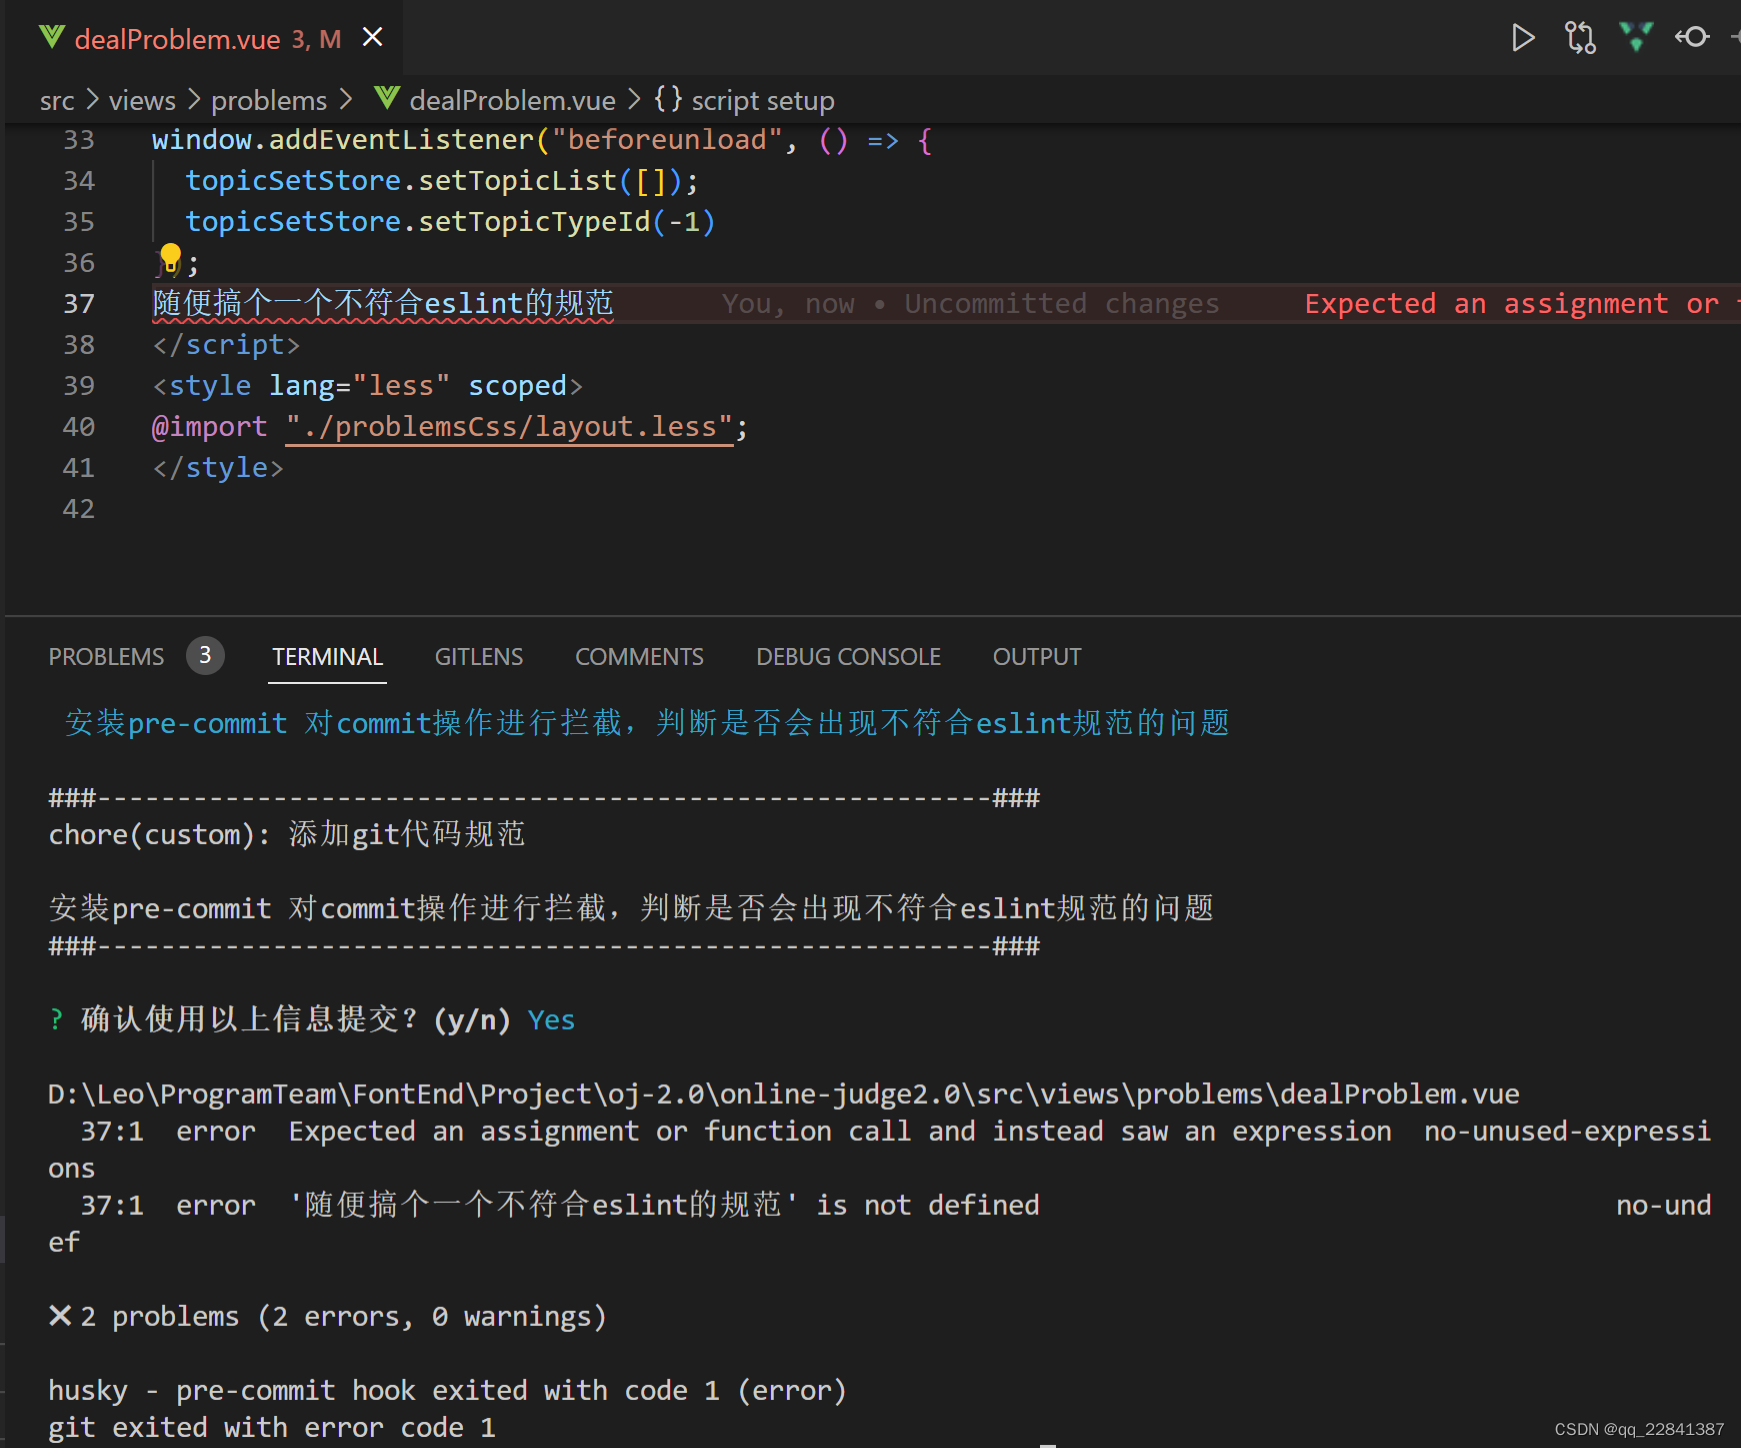Click the Vue file icon in the dealProblem.vue tab
Viewport: 1741px width, 1448px height.
(x=52, y=38)
